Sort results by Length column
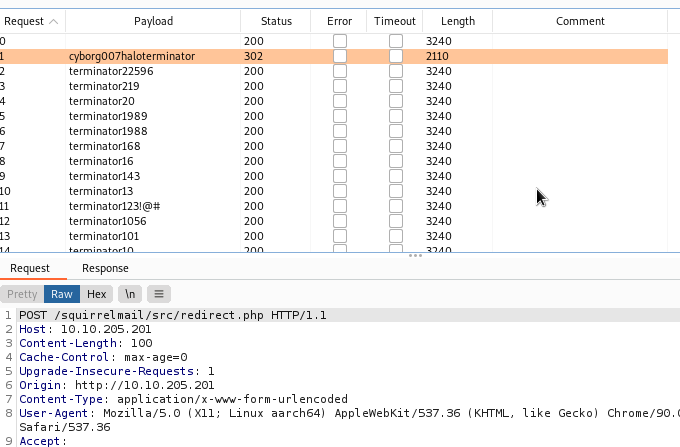 (x=458, y=21)
